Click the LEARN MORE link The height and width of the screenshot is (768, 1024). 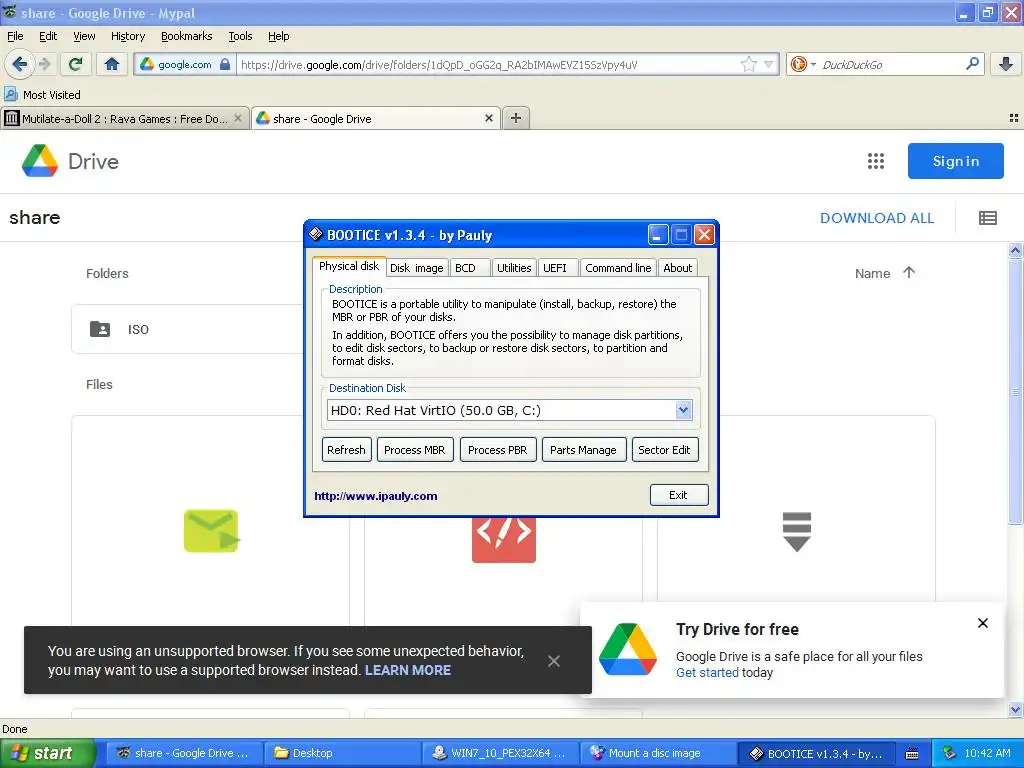[408, 670]
